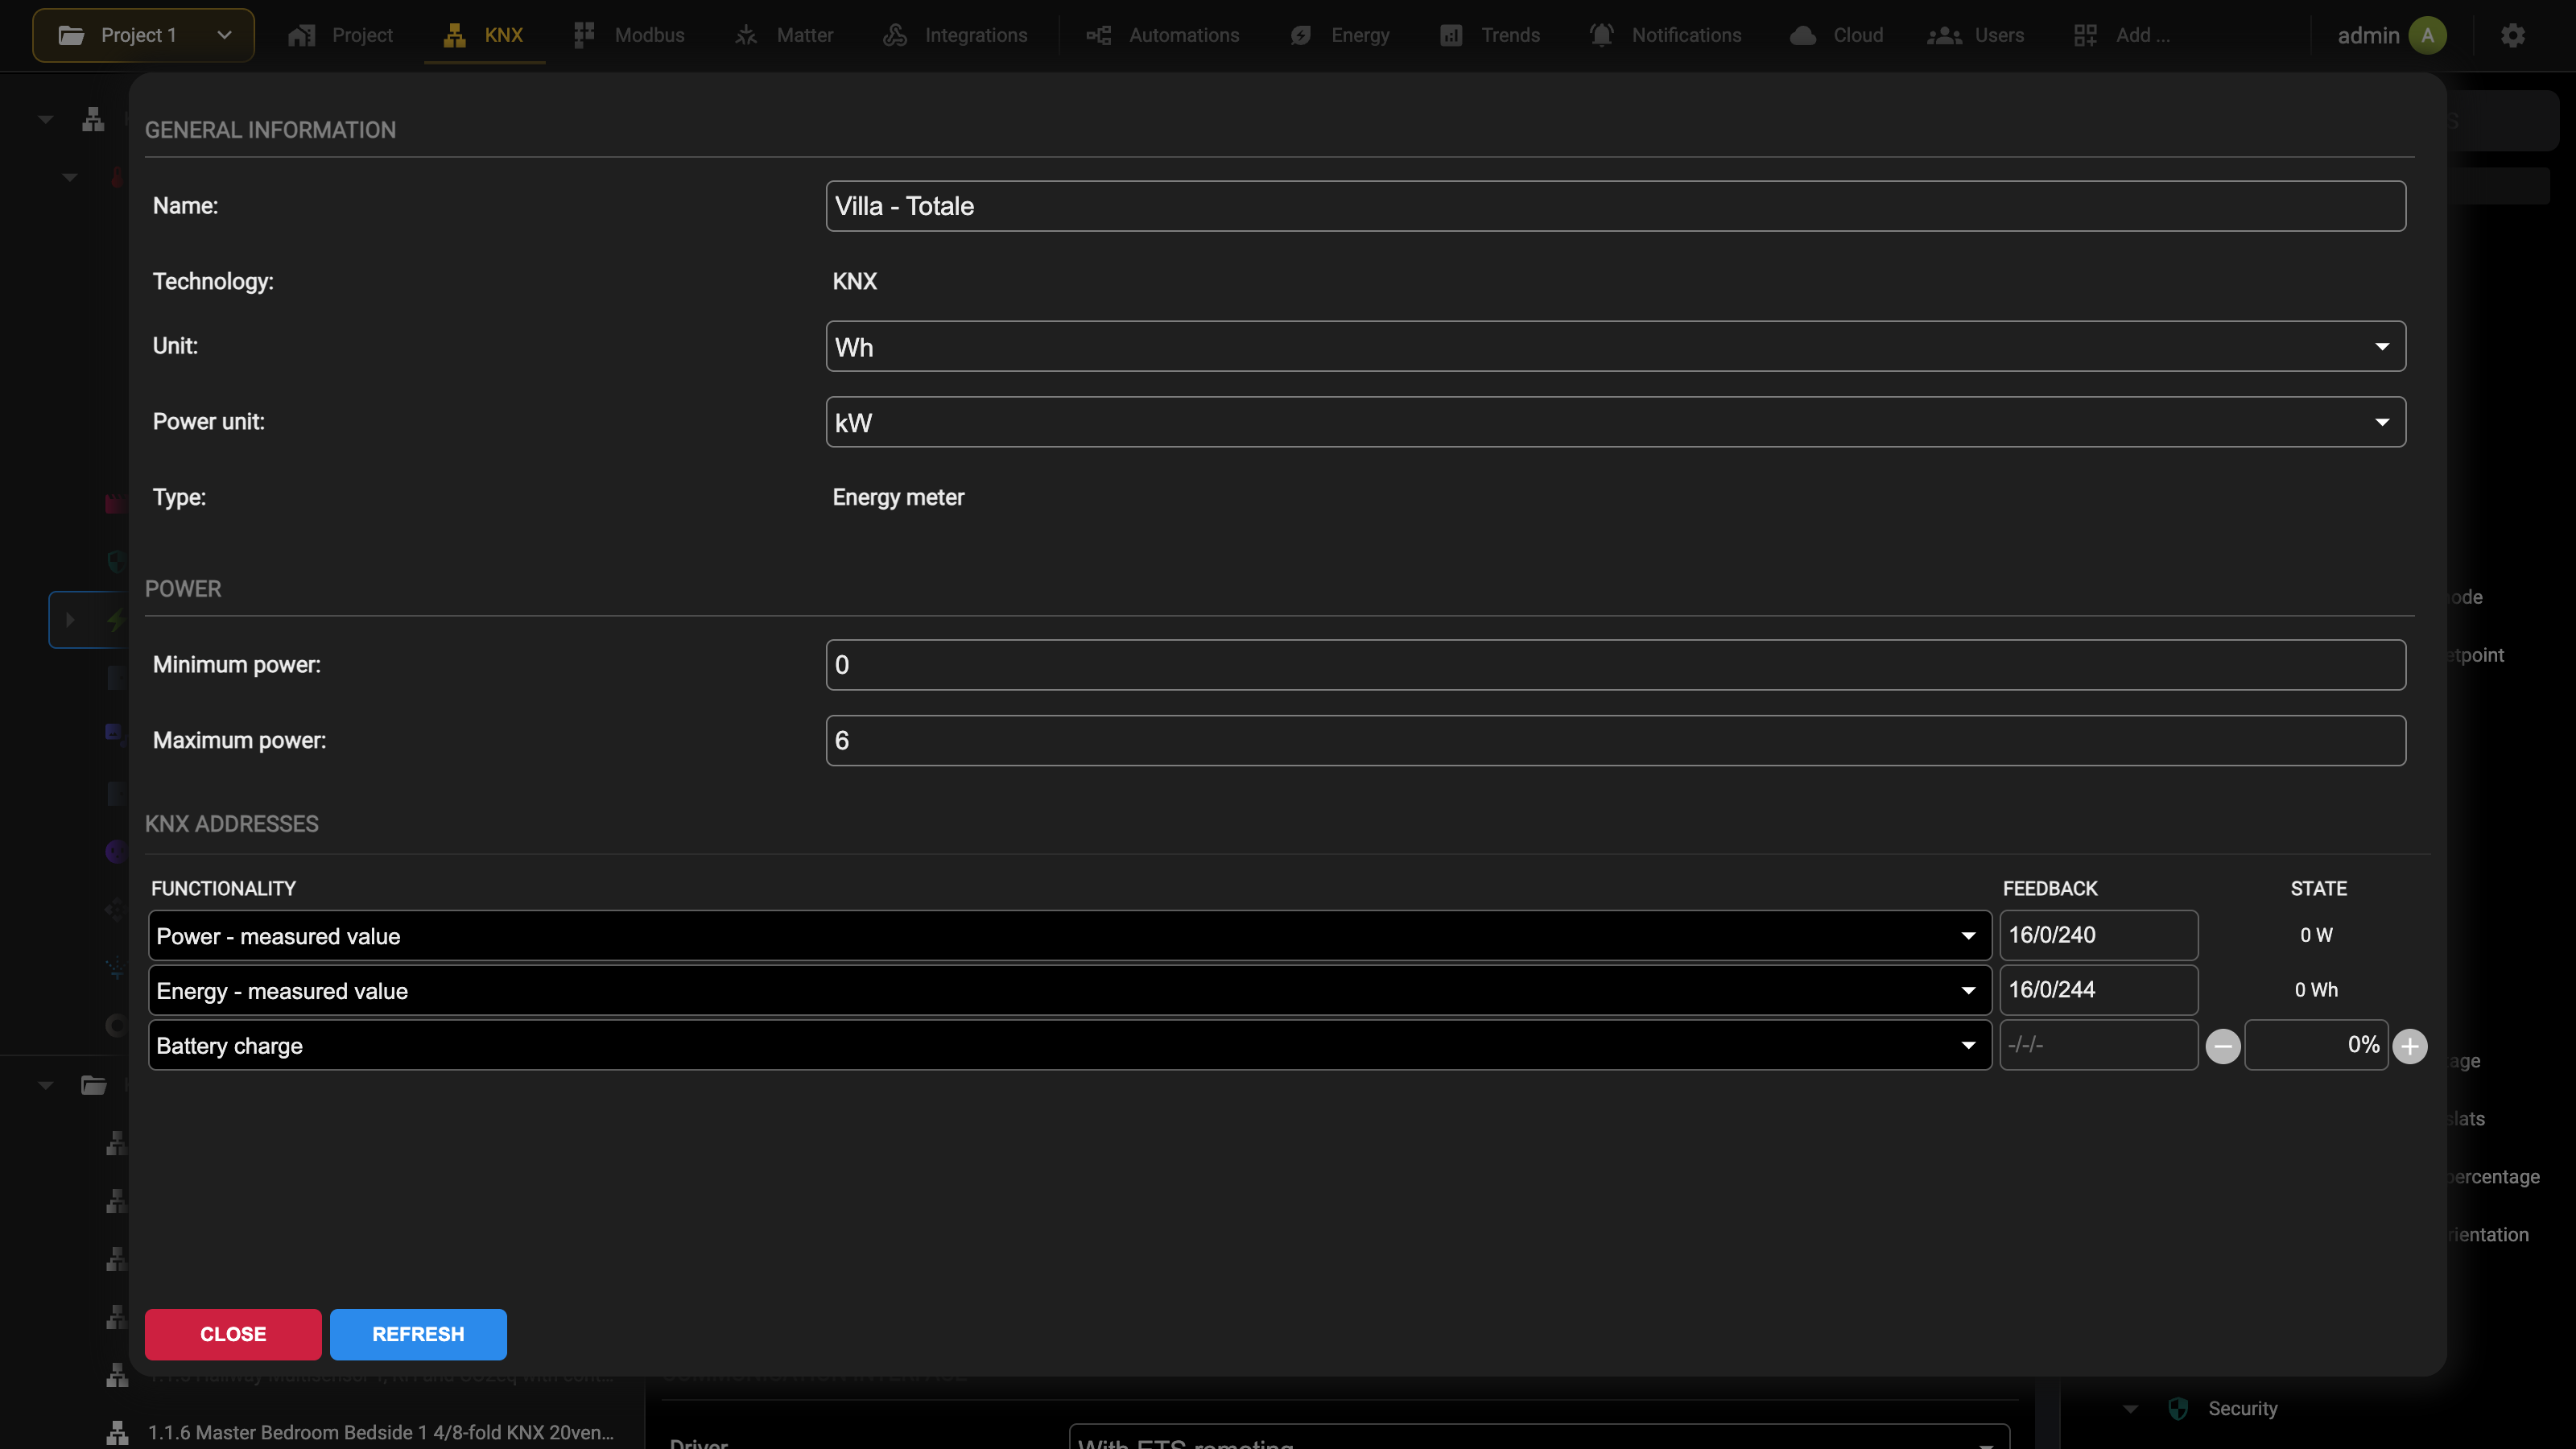This screenshot has width=2576, height=1449.
Task: Increase battery charge with the plus button
Action: pos(2410,1046)
